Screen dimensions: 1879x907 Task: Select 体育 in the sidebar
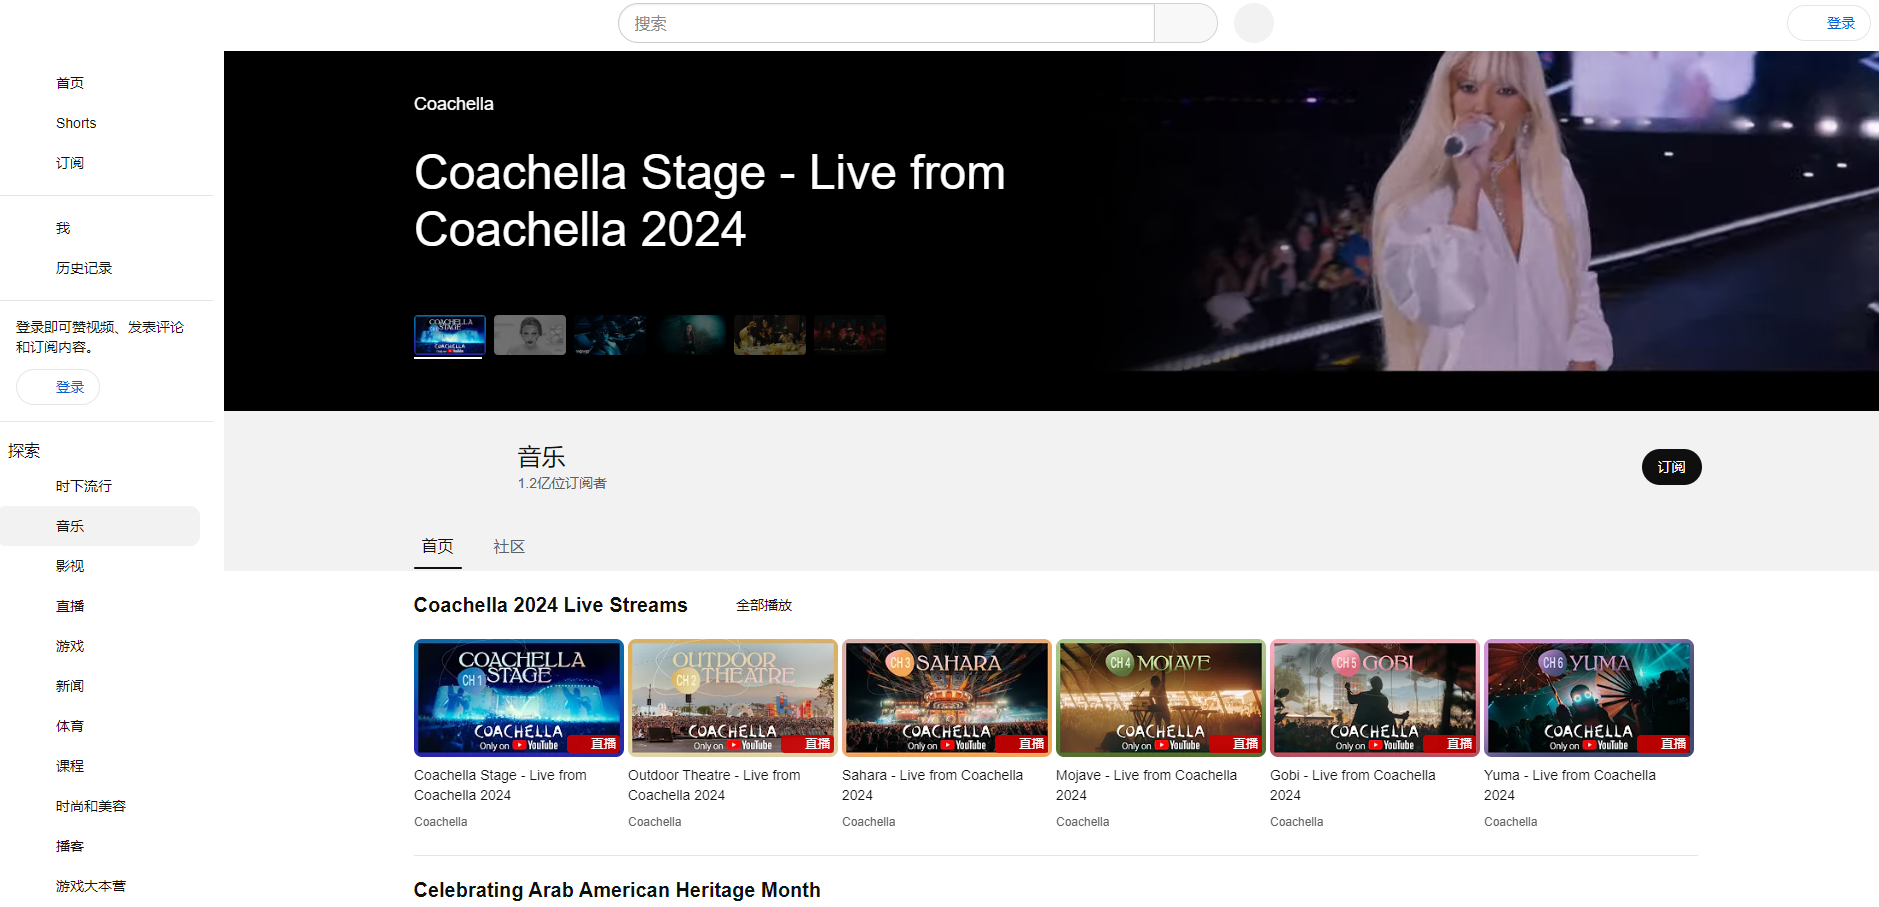coord(100,726)
